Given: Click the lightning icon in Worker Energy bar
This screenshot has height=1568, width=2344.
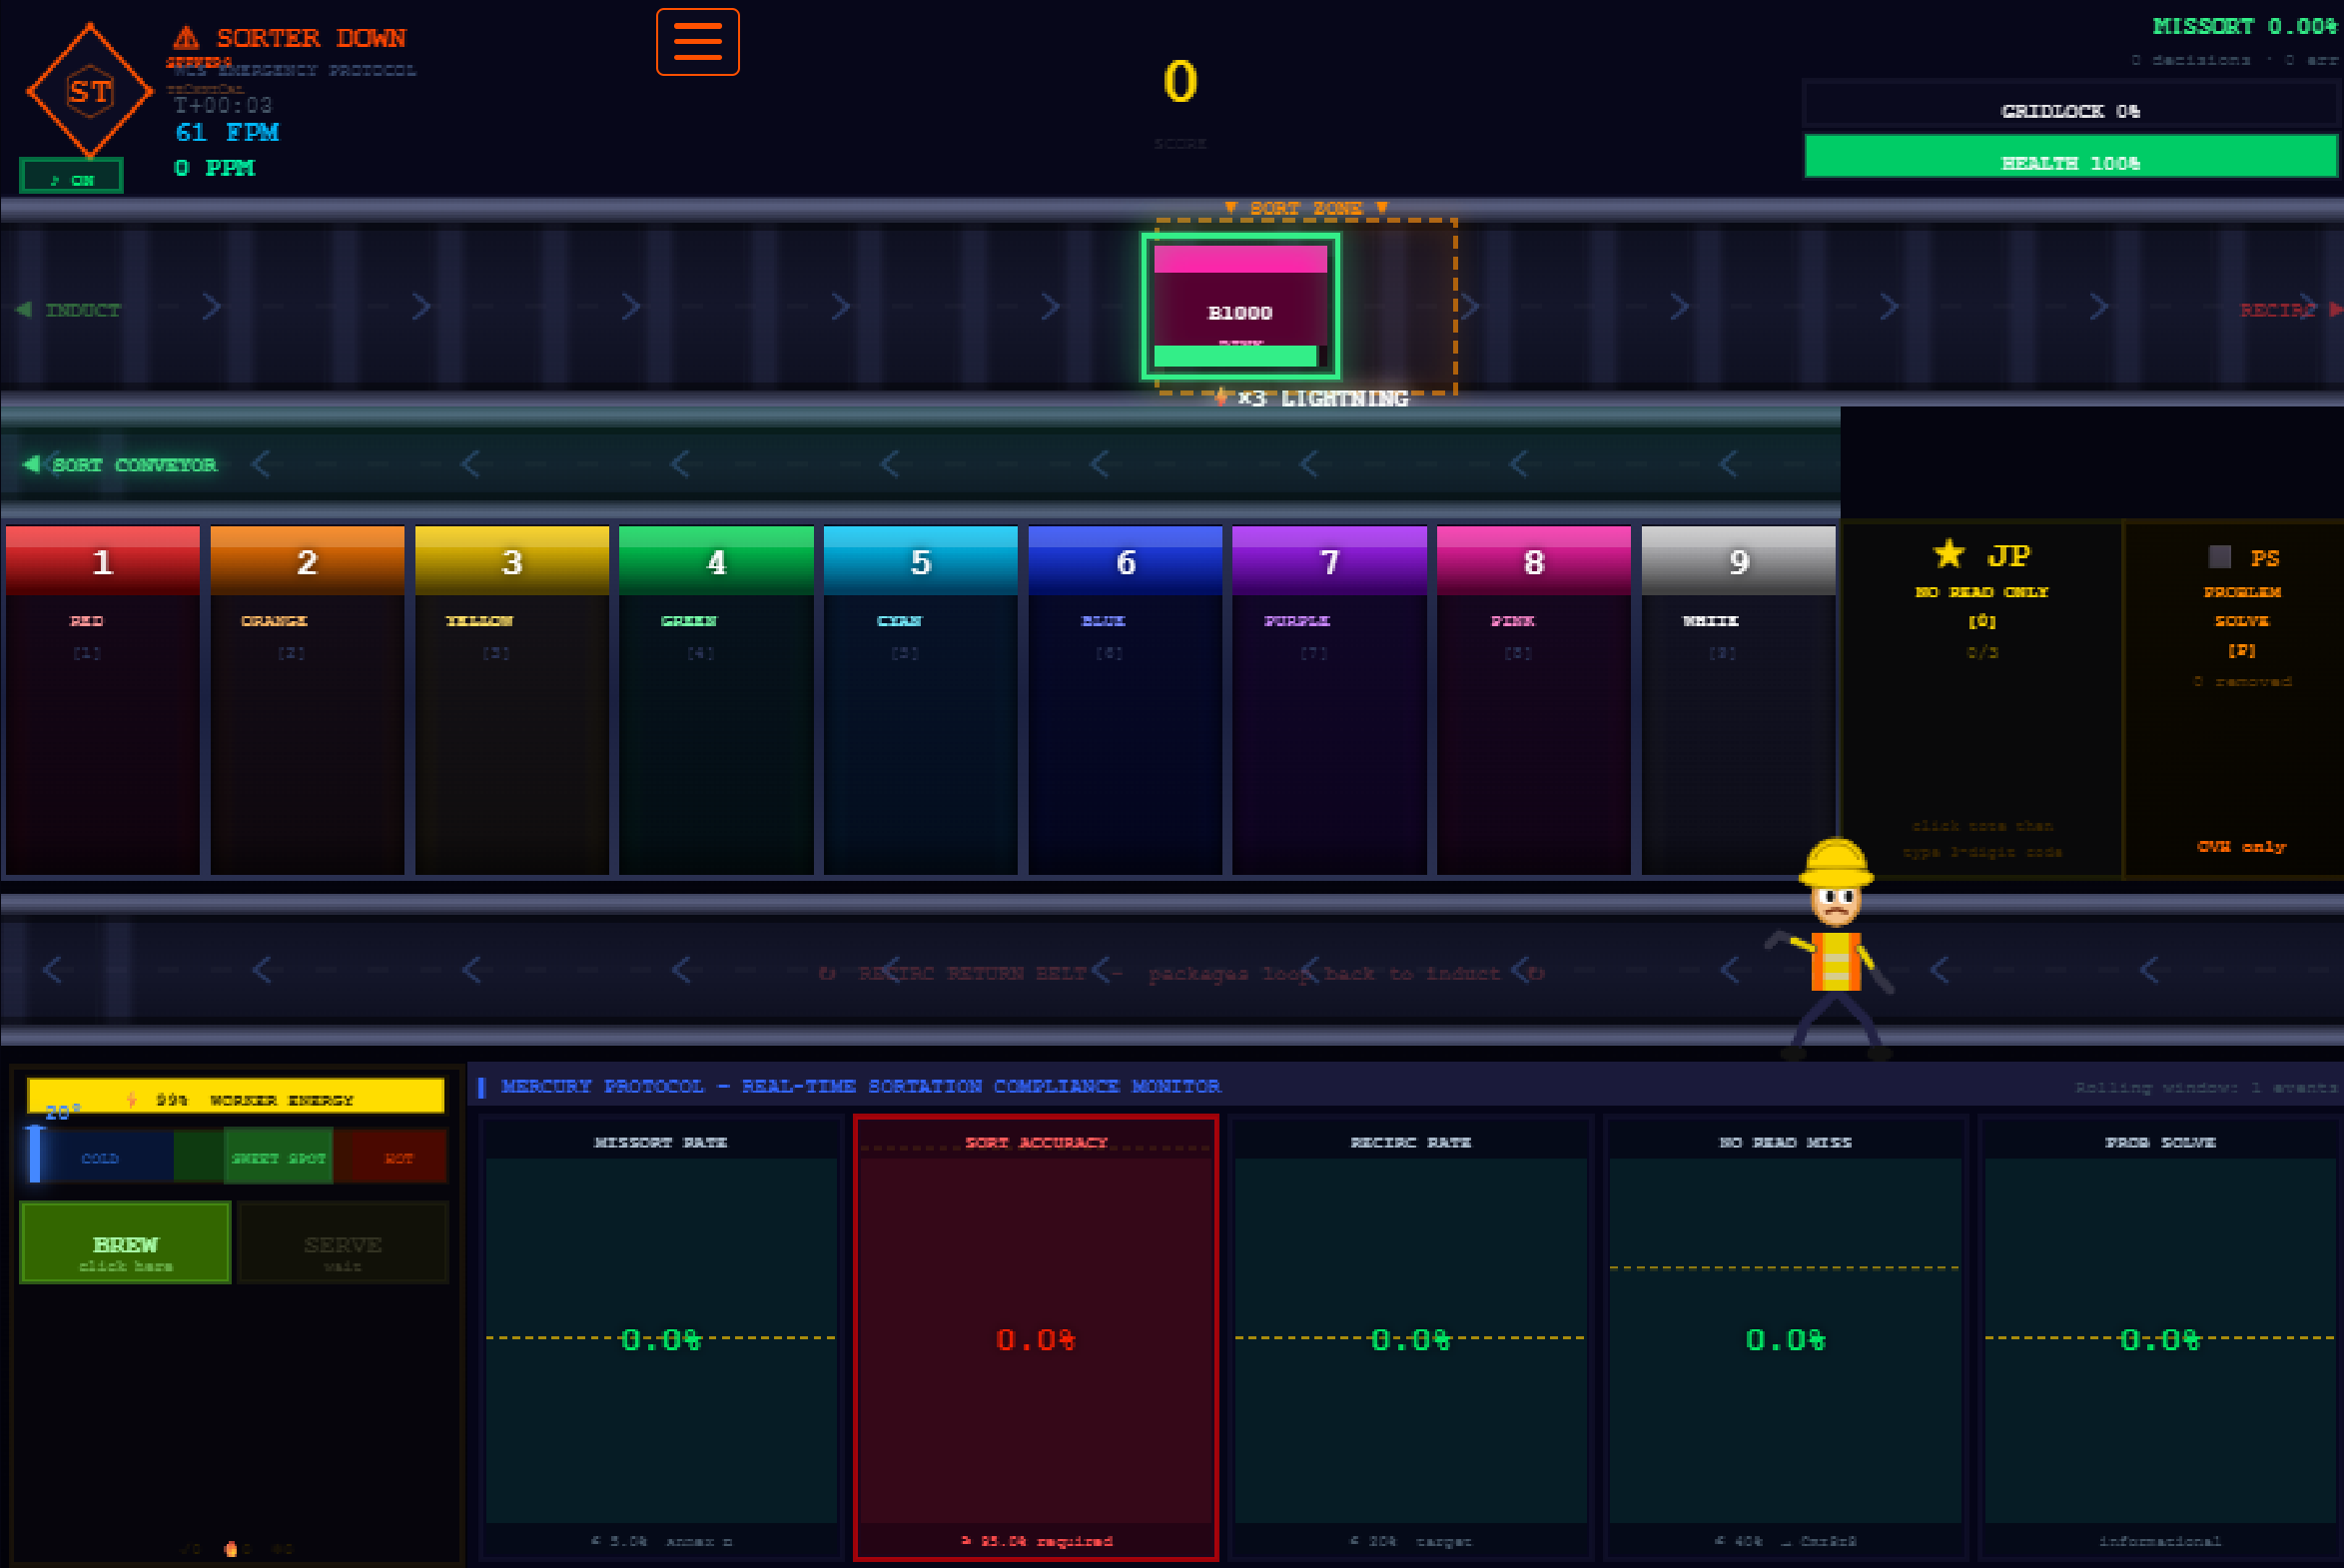Looking at the screenshot, I should (x=132, y=1099).
